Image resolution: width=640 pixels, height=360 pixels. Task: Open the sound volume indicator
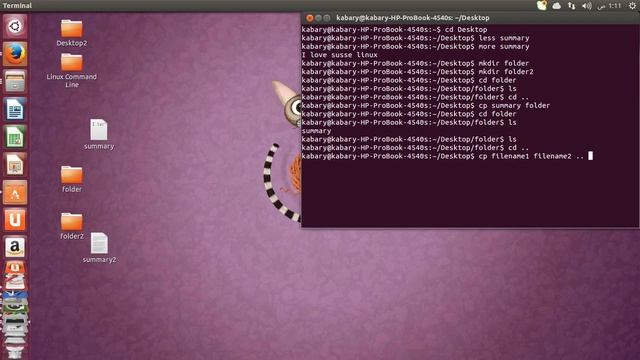coord(587,6)
